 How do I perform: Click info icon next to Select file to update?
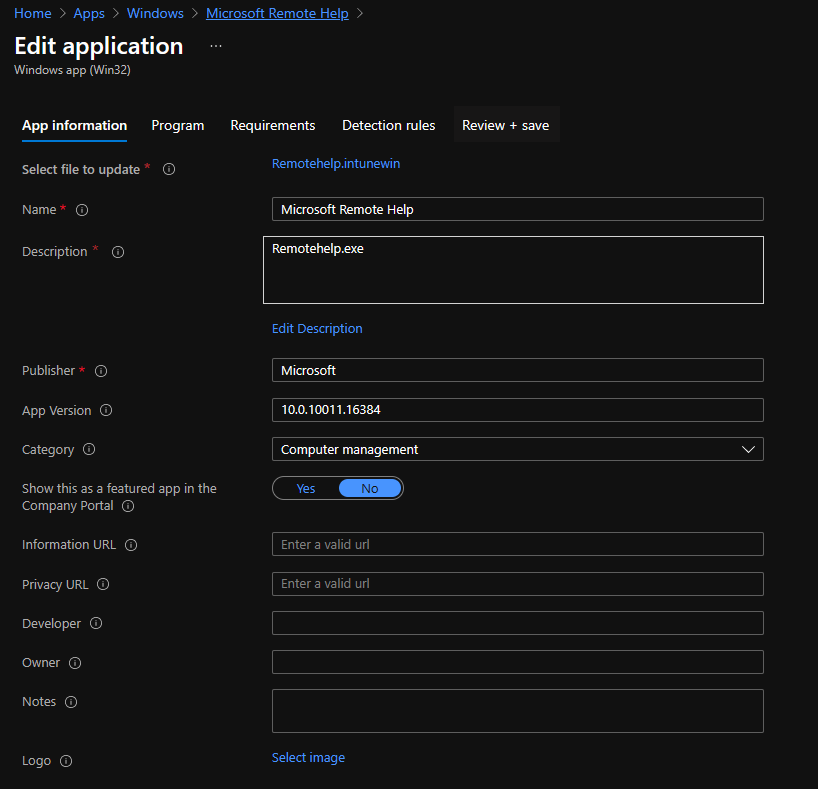point(169,169)
